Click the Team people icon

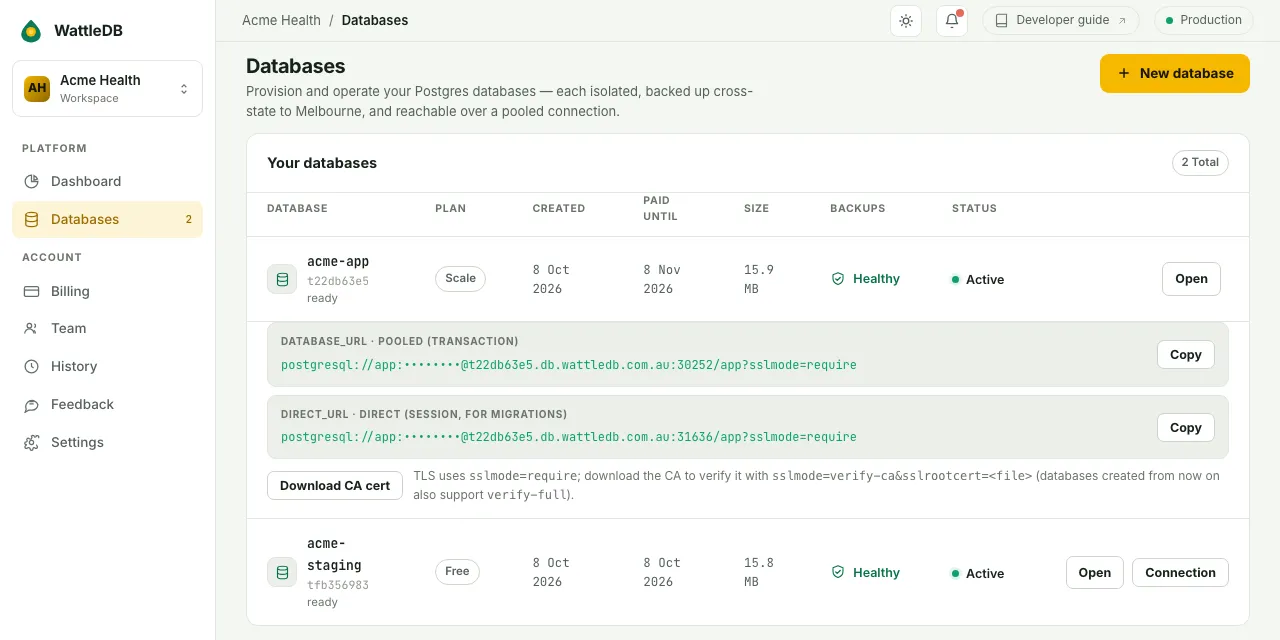click(x=32, y=328)
